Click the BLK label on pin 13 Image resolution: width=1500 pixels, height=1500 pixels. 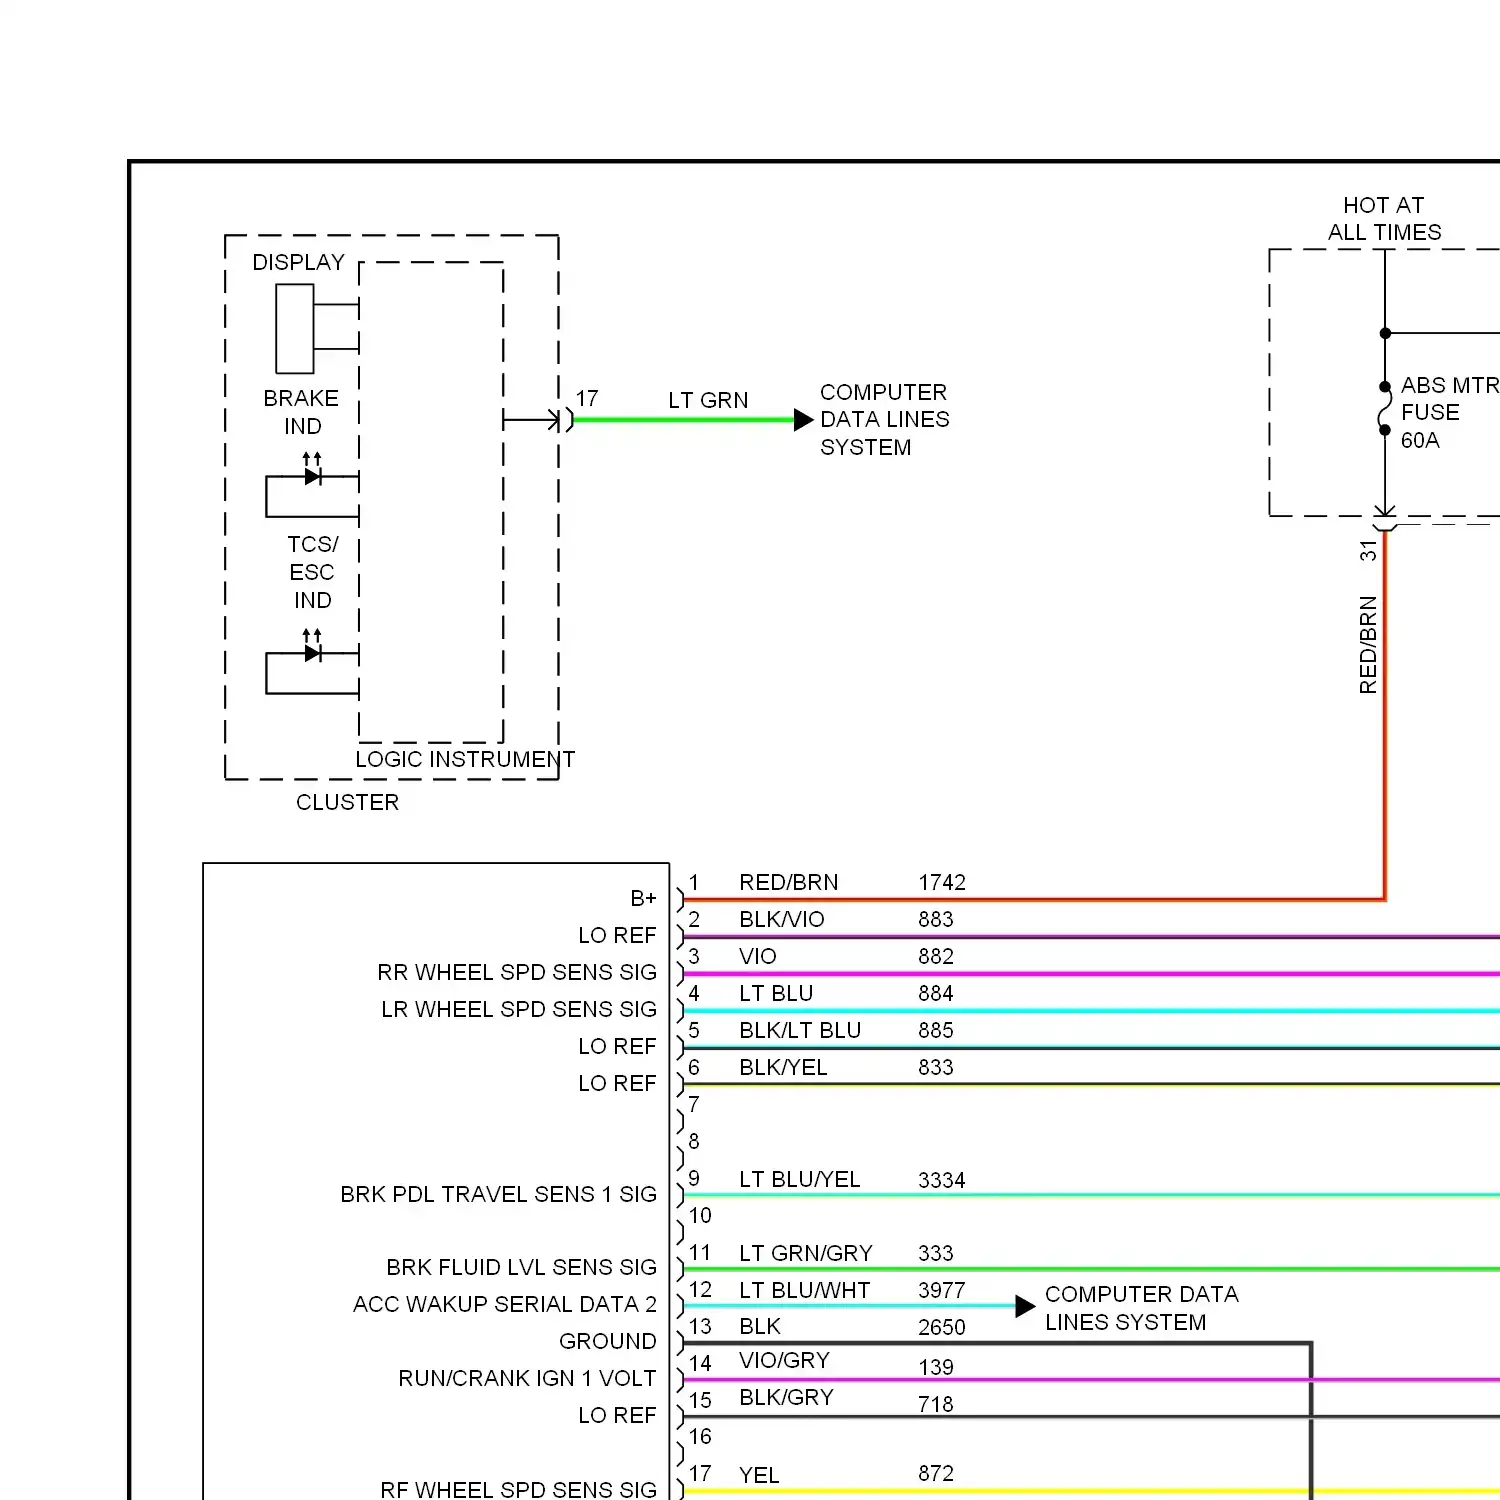(759, 1326)
